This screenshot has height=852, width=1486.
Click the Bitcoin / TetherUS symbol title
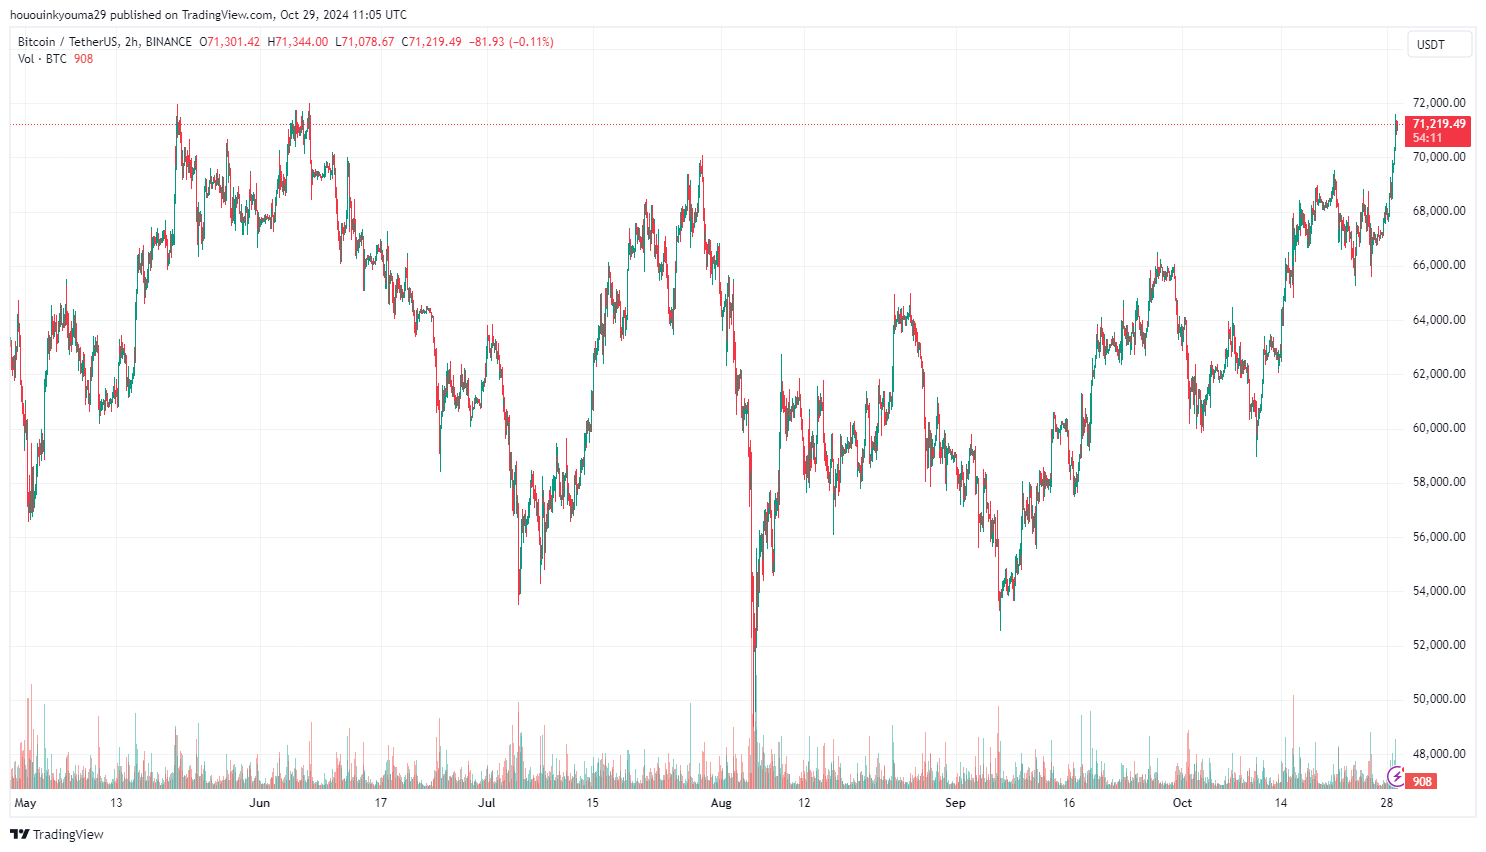coord(68,42)
